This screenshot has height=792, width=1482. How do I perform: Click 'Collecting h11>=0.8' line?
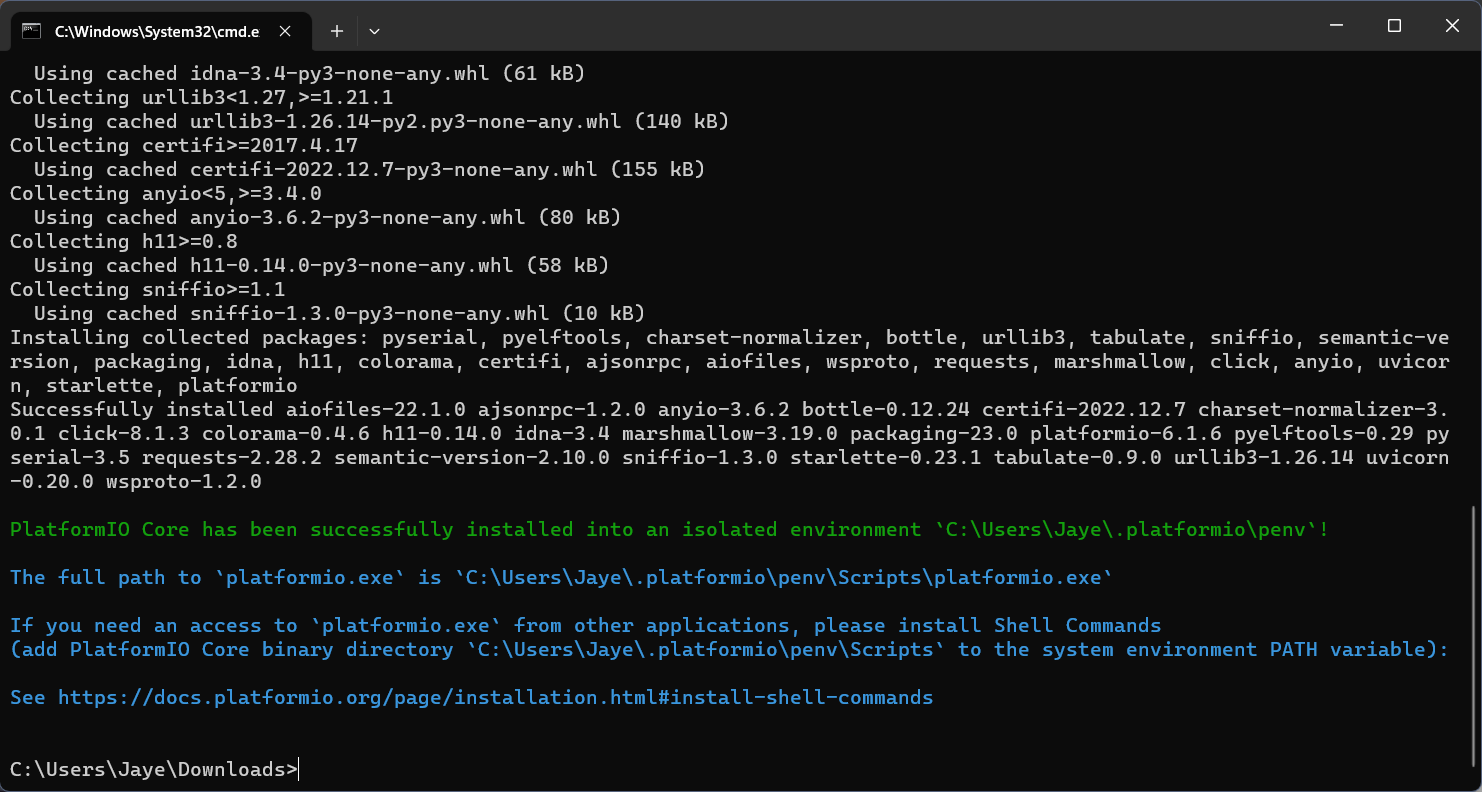[x=123, y=241]
